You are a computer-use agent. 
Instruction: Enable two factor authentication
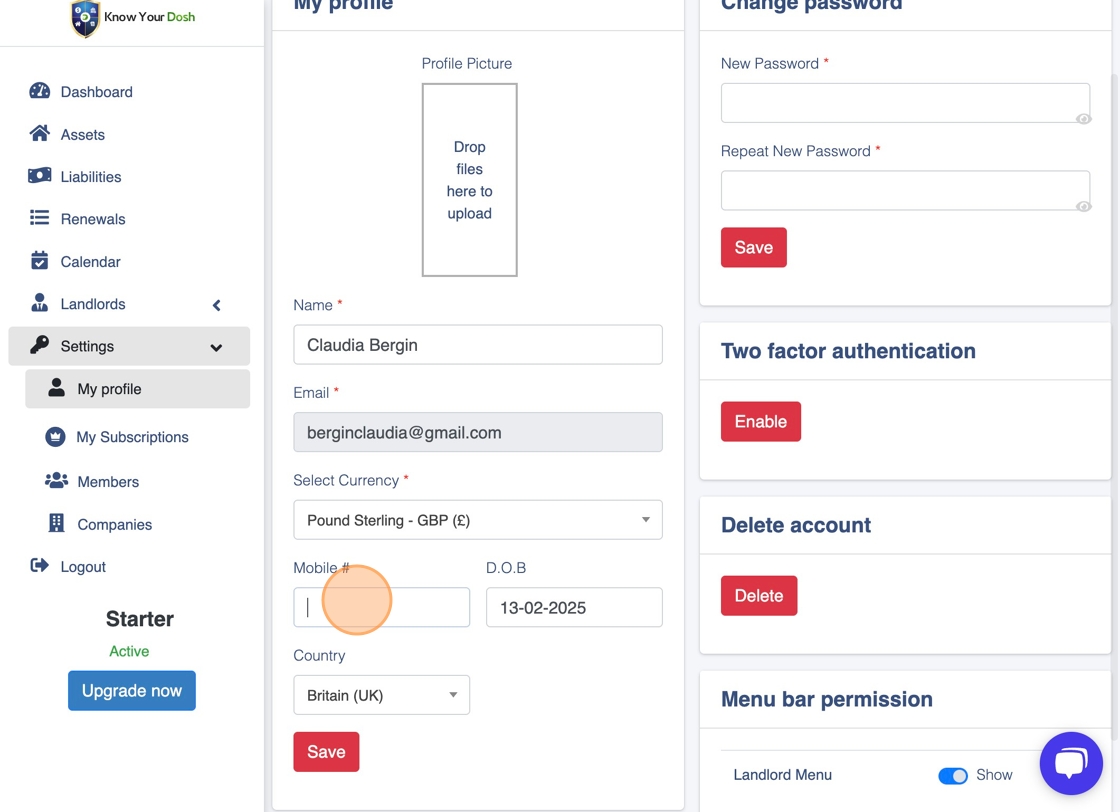760,422
